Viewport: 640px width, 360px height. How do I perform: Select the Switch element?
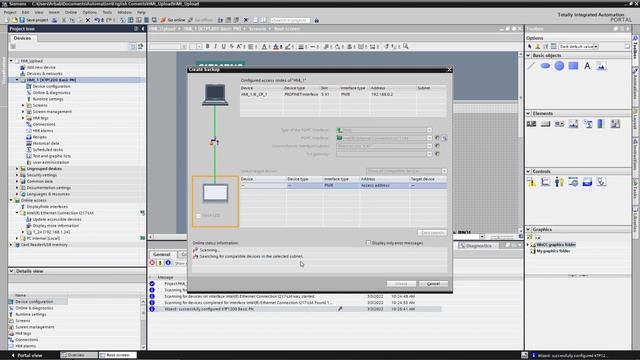click(615, 124)
